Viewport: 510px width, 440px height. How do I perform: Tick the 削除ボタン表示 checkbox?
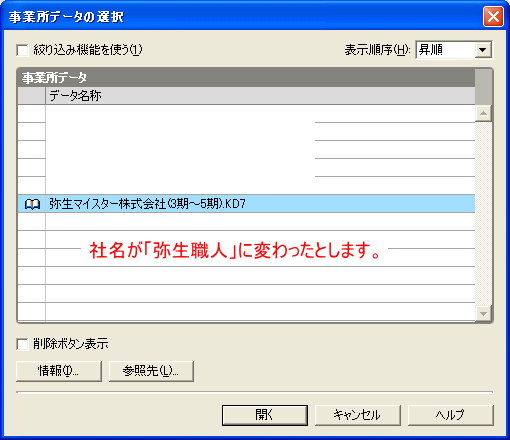[22, 344]
